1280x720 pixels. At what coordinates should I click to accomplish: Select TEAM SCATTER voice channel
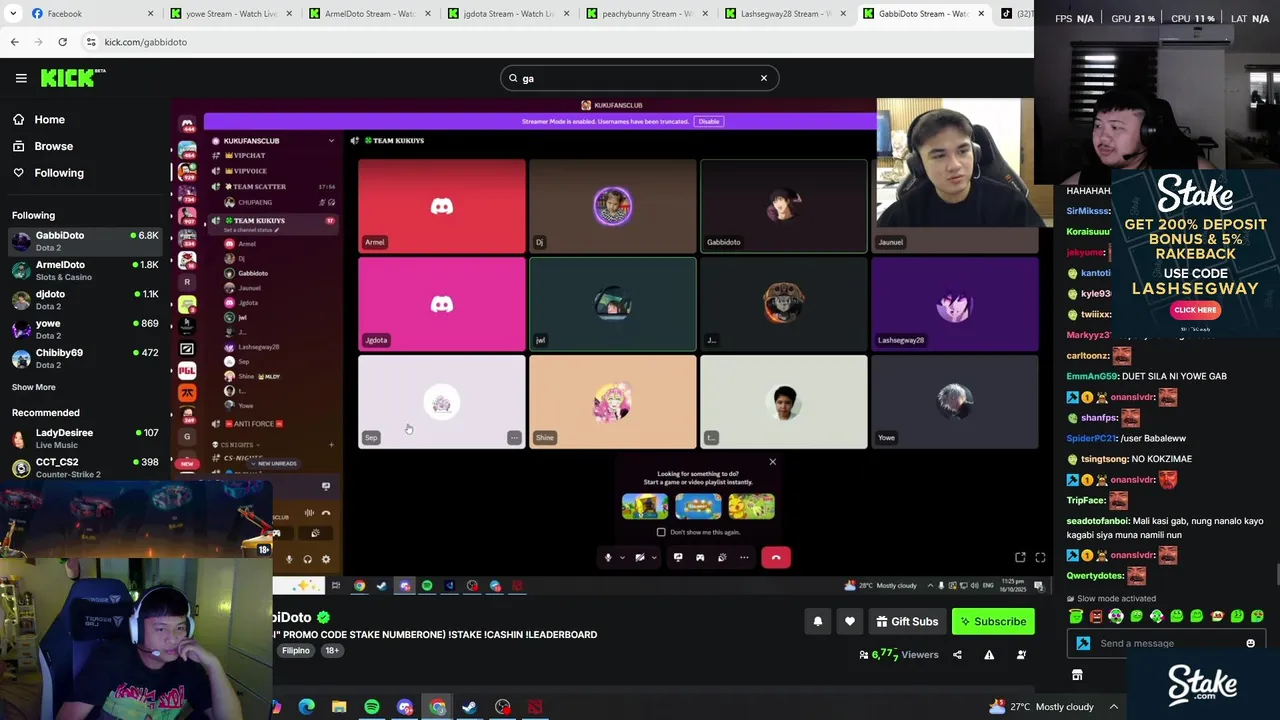[272, 186]
